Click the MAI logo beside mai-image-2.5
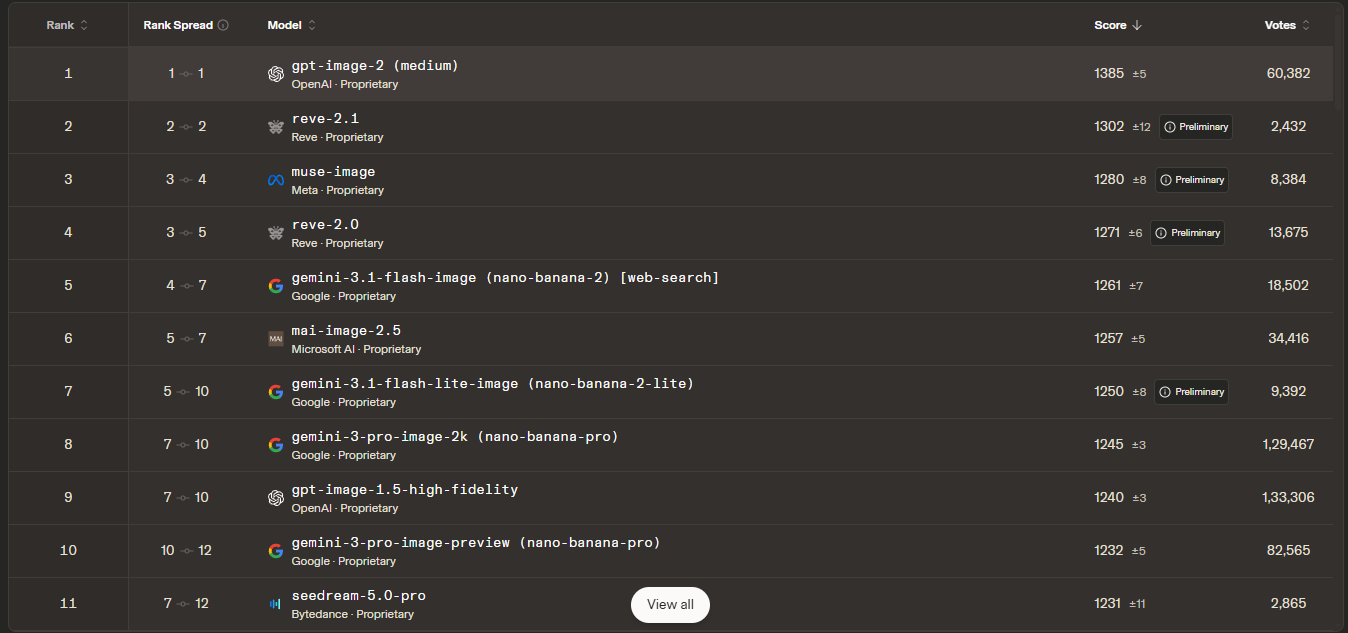Image resolution: width=1348 pixels, height=633 pixels. click(276, 339)
